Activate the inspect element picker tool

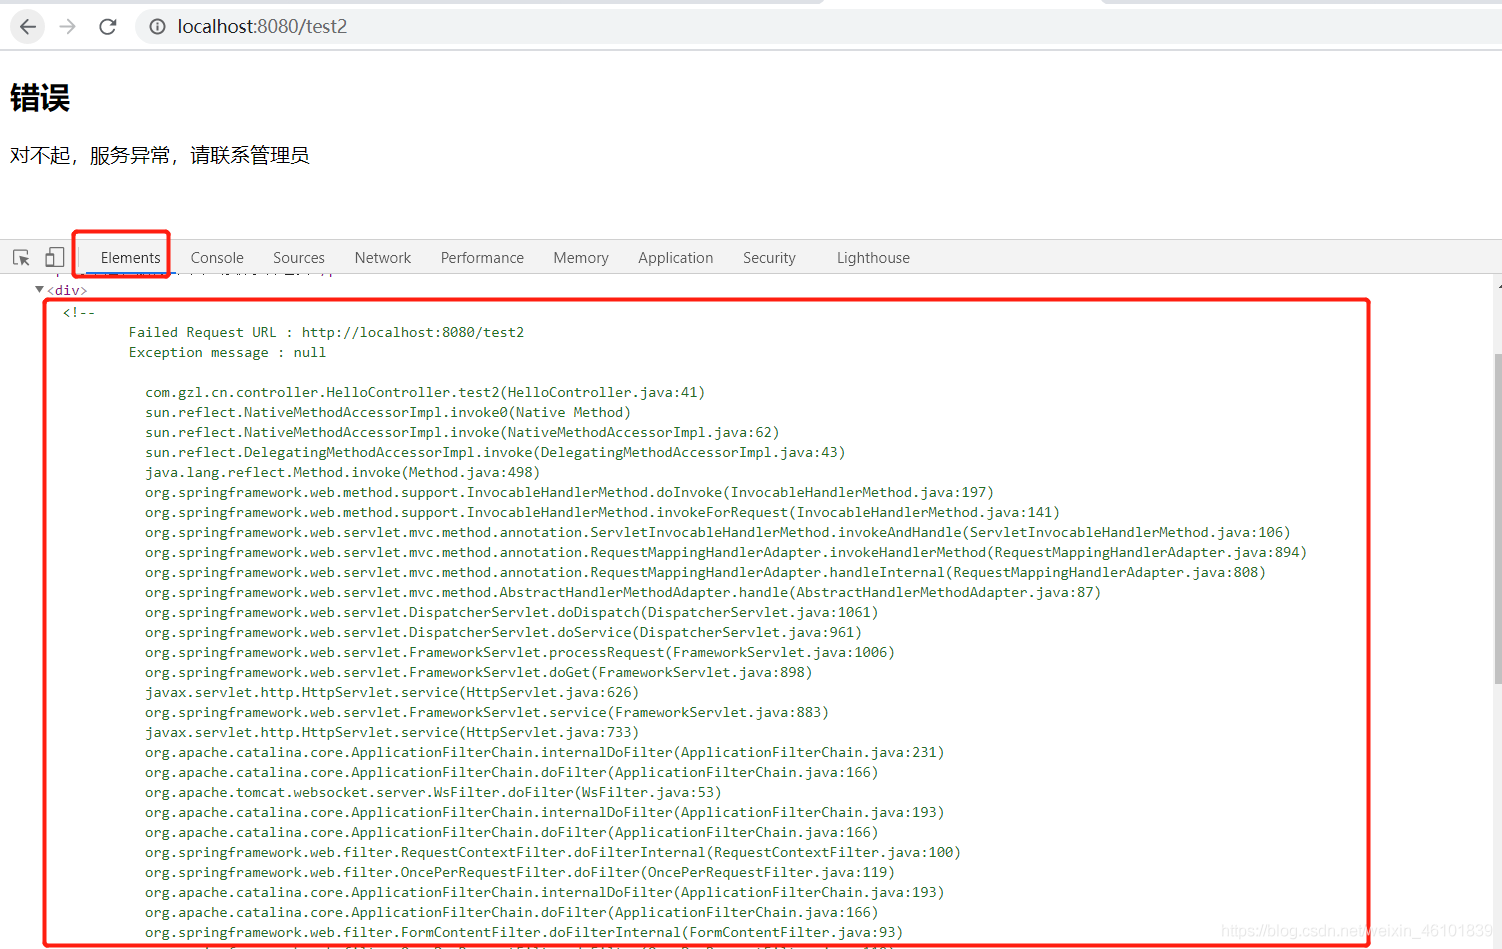[x=21, y=258]
